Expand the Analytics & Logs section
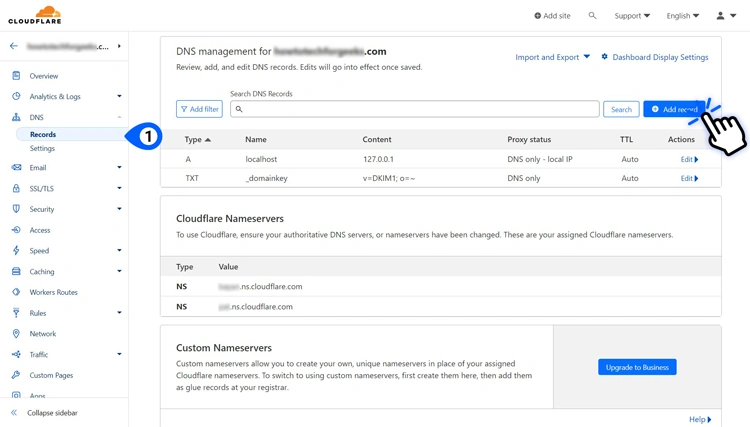750x427 pixels. click(119, 97)
